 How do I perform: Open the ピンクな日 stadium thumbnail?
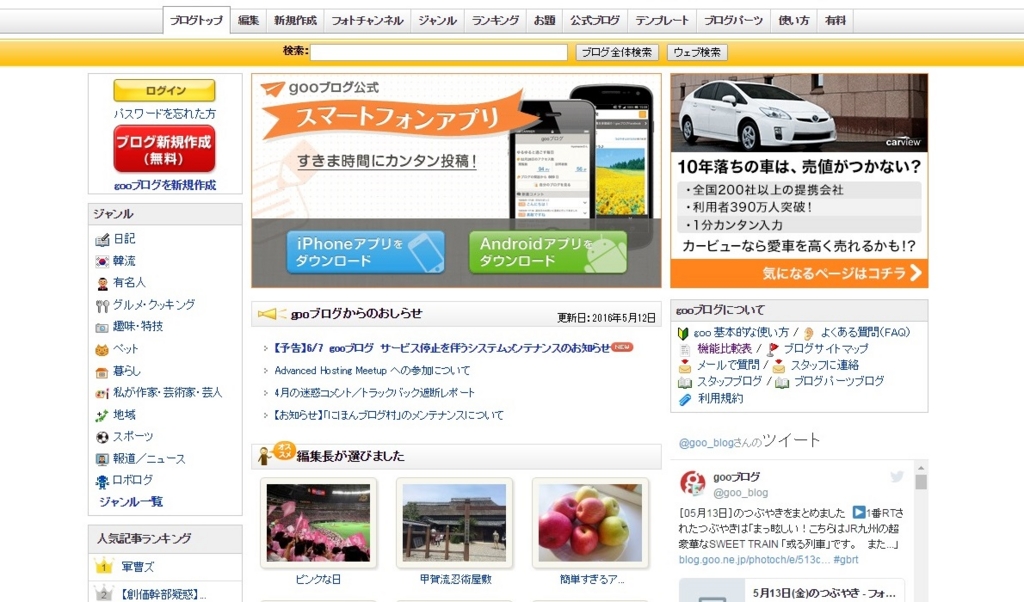(x=318, y=522)
